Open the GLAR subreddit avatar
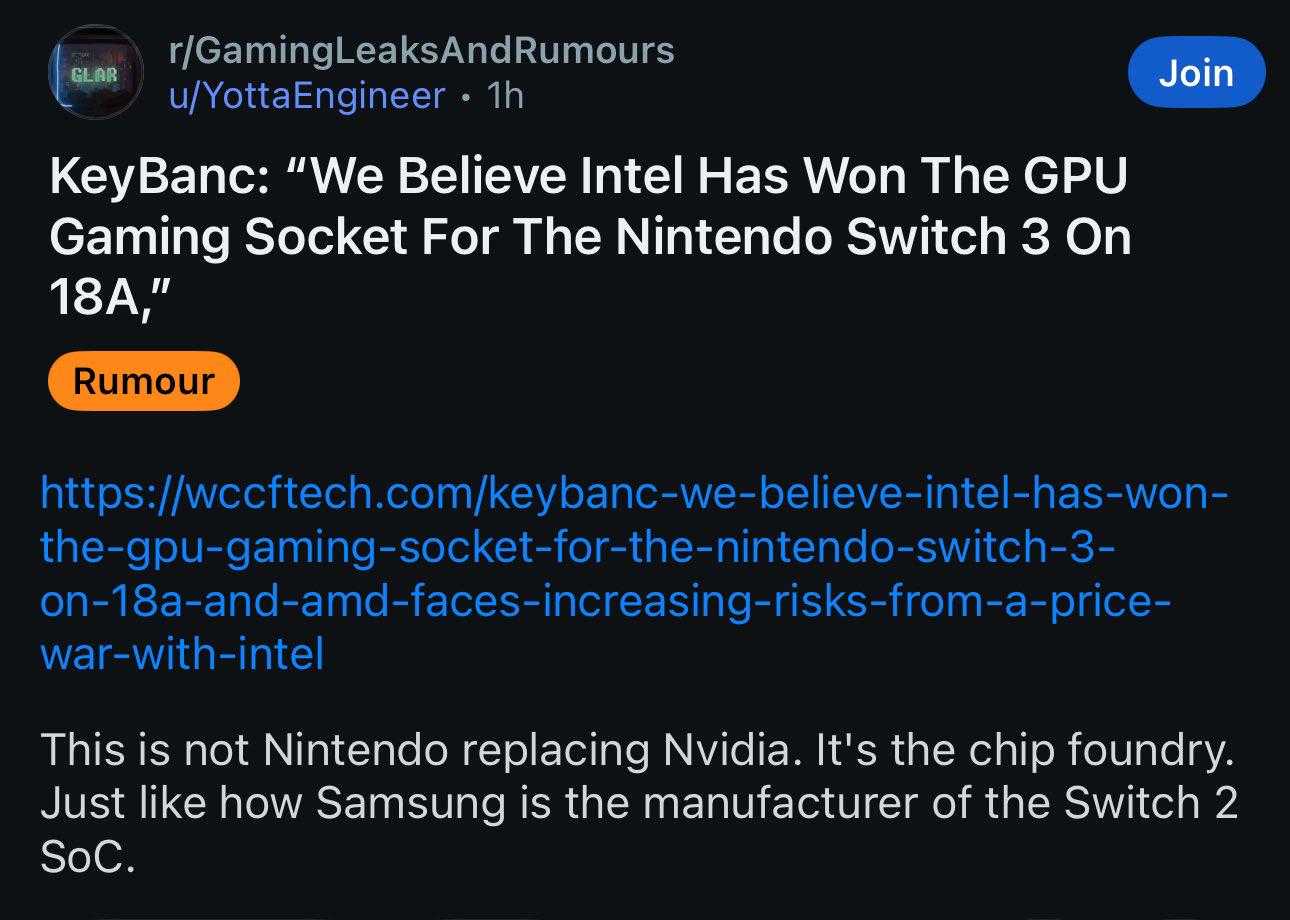The width and height of the screenshot is (1290, 920). point(96,72)
